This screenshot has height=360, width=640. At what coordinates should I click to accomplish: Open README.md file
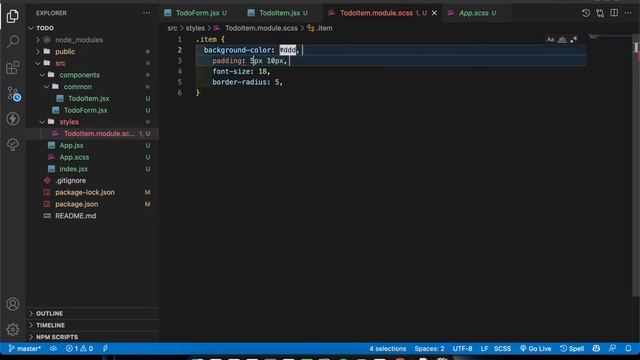point(76,216)
